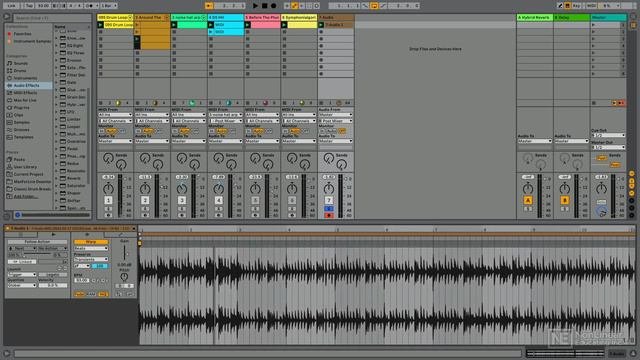The image size is (640, 360).
Task: Click Stop All Clips in Master track
Action: (594, 103)
